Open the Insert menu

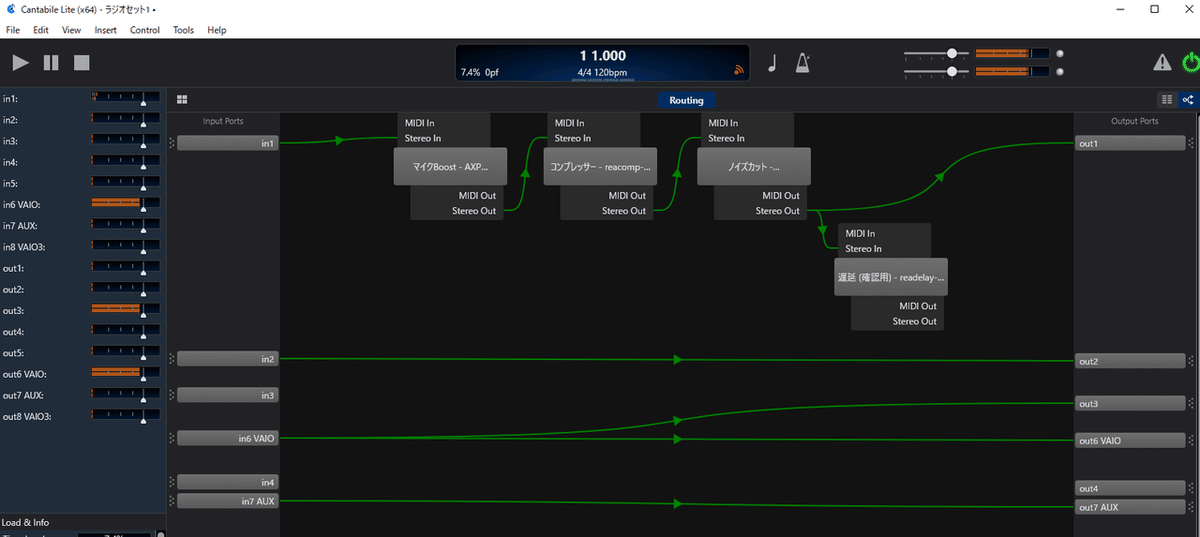pyautogui.click(x=105, y=30)
